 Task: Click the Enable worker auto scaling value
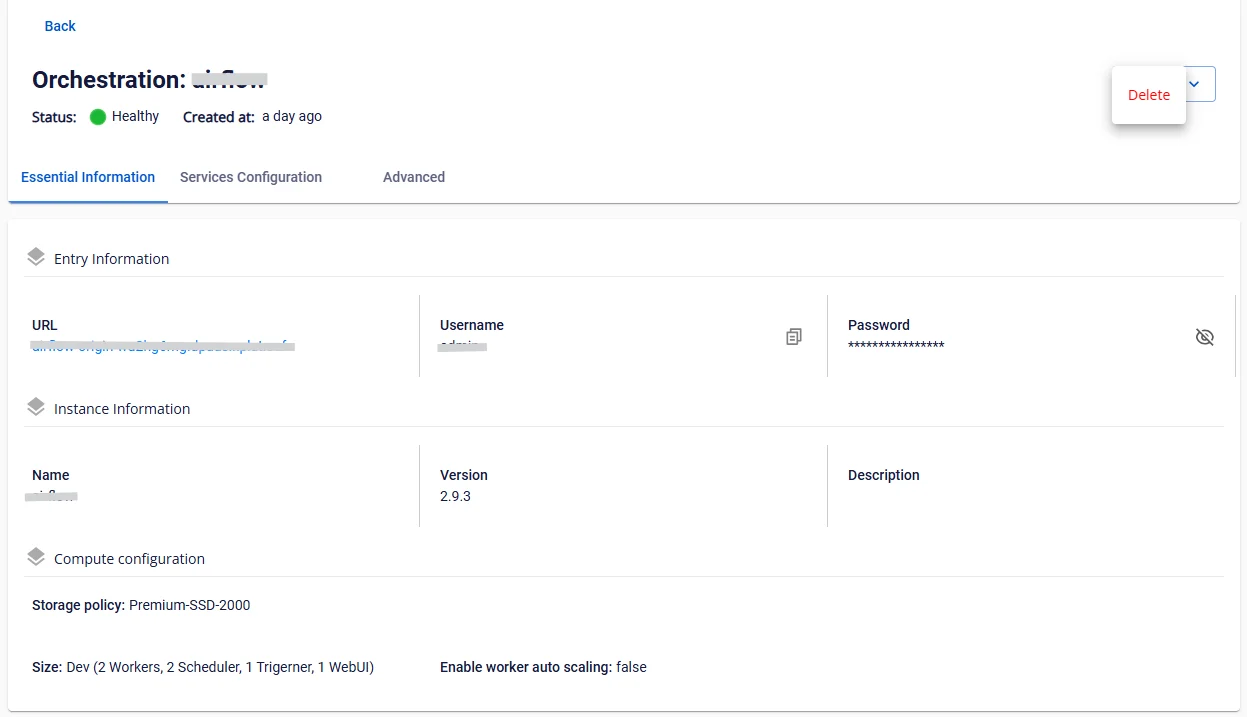(631, 667)
